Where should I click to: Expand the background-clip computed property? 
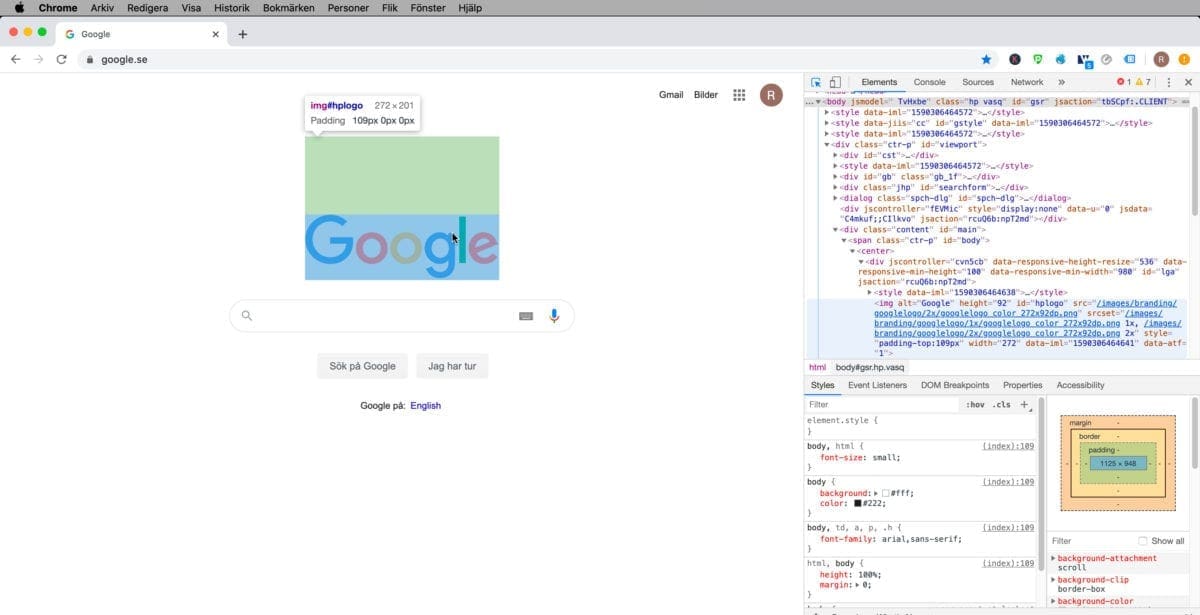click(x=1053, y=580)
